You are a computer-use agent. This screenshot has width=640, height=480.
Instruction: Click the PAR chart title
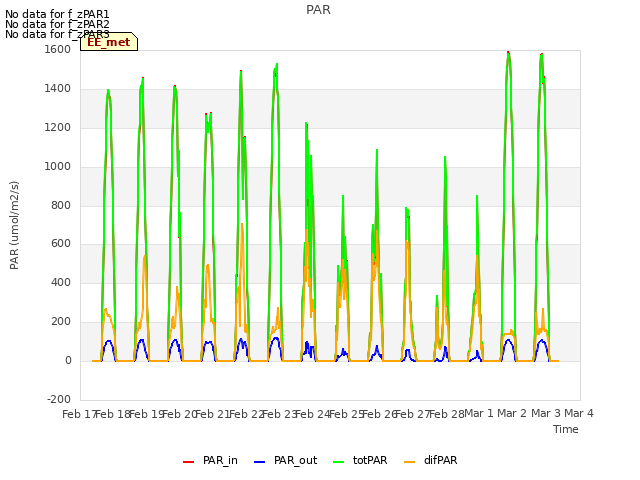(x=318, y=10)
